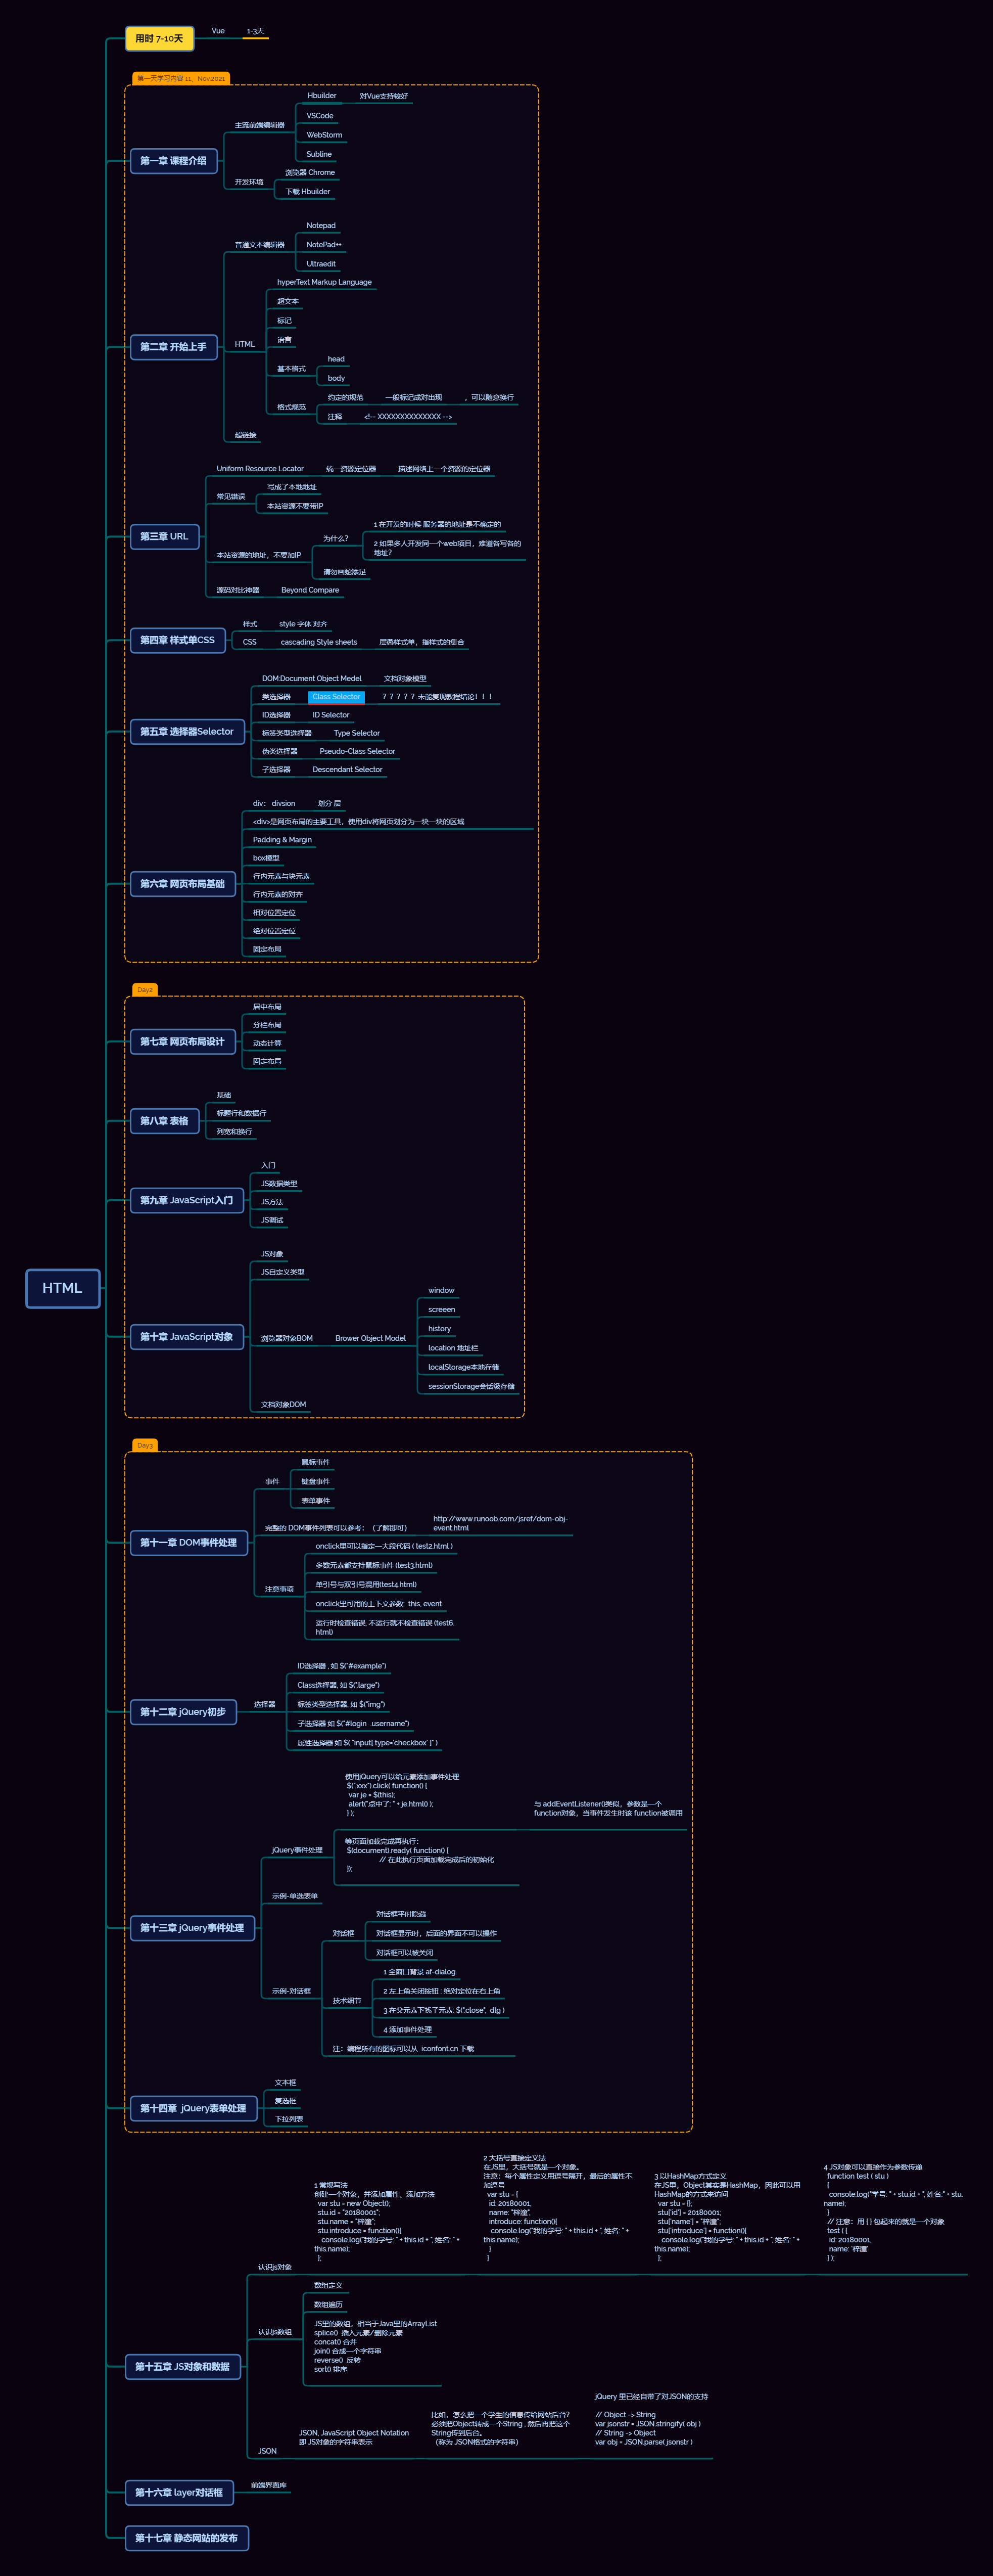
Task: Select the 第三章 URL node
Action: click(164, 537)
